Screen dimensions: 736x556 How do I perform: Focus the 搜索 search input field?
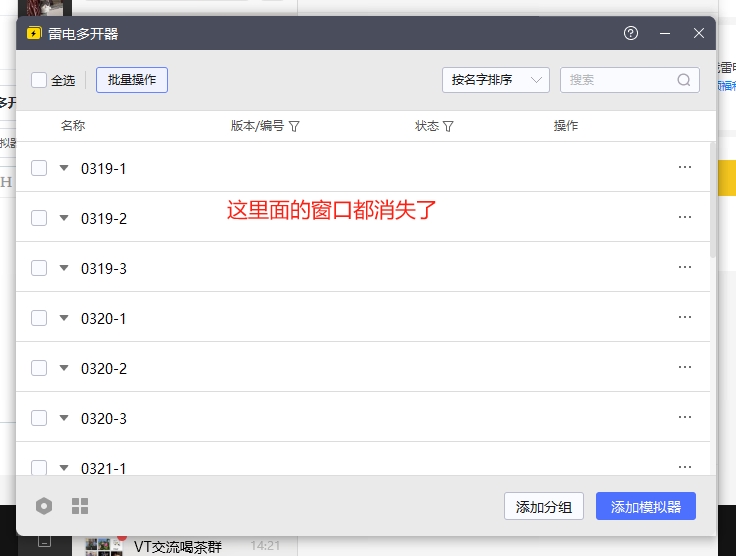click(620, 80)
